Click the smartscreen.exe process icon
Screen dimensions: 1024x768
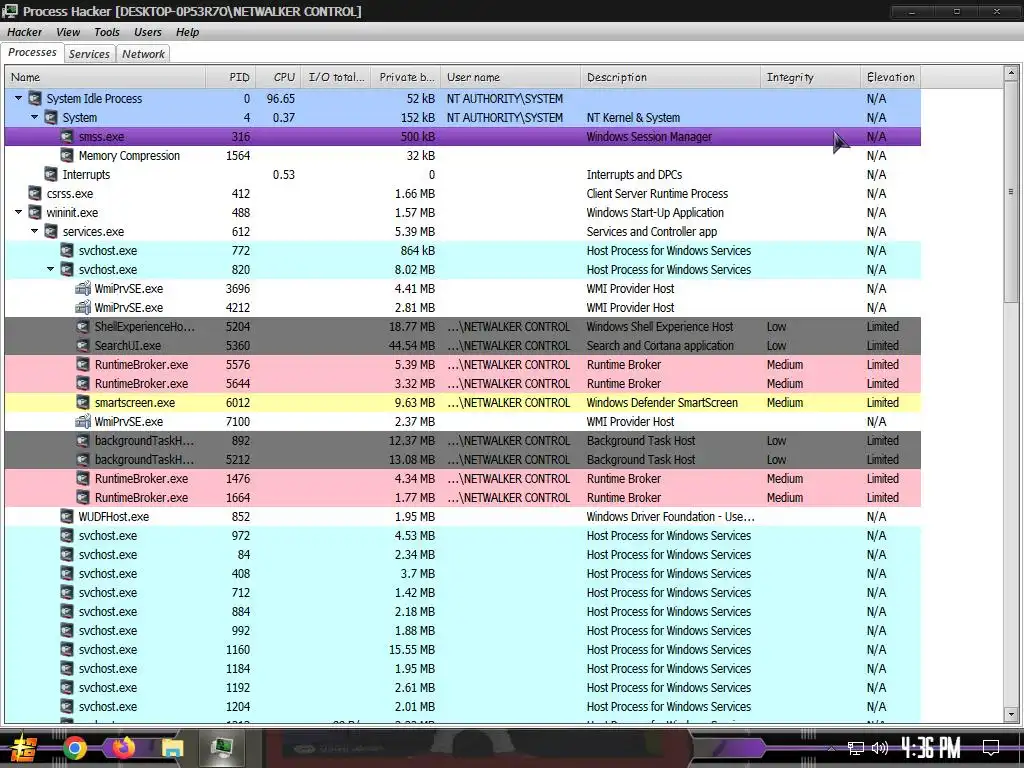(83, 402)
